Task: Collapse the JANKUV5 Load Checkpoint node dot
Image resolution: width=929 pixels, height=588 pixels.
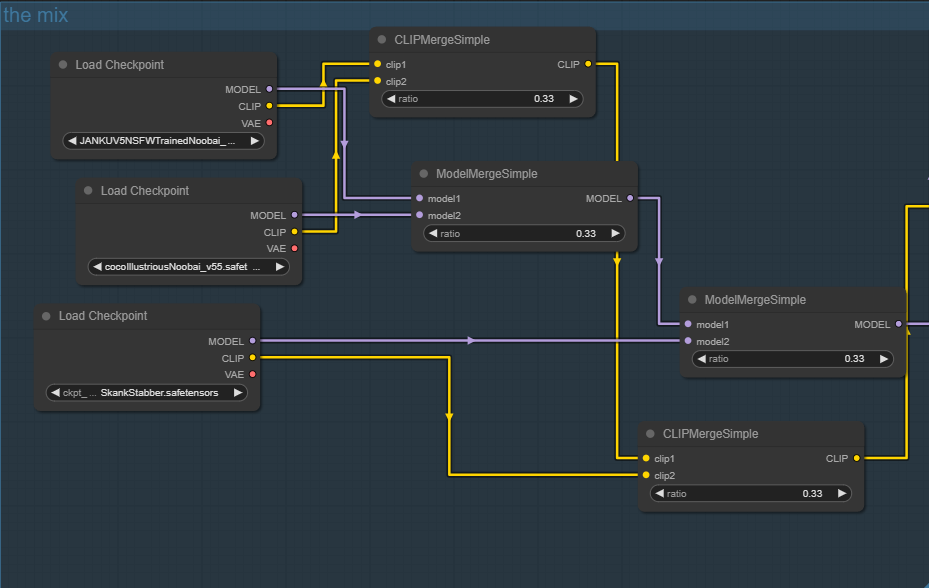Action: [x=63, y=65]
